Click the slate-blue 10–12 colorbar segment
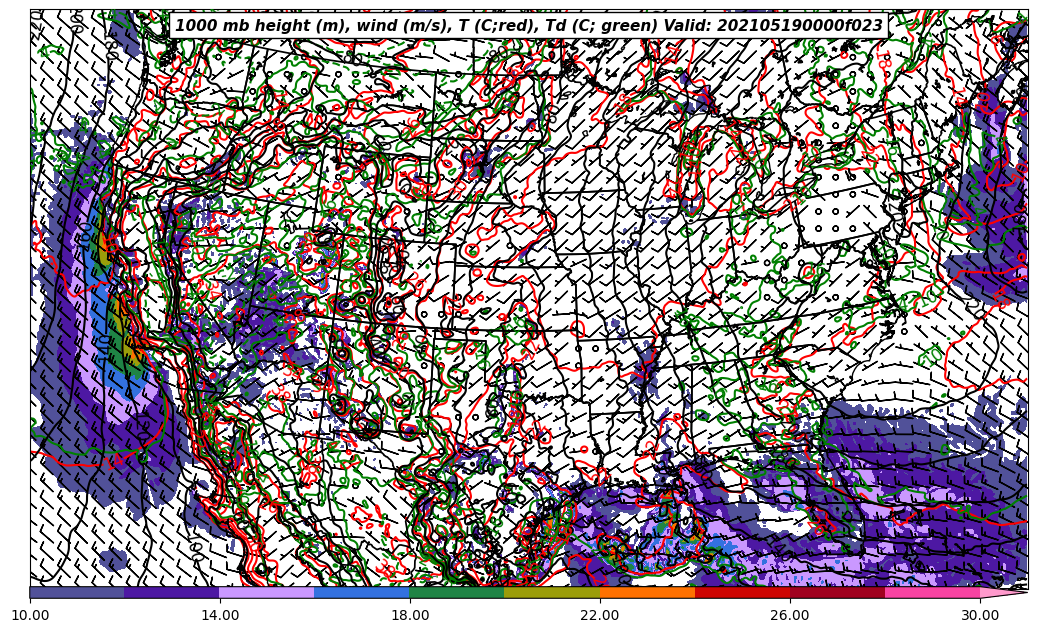Viewport: 1037px width, 632px height. (x=77, y=592)
